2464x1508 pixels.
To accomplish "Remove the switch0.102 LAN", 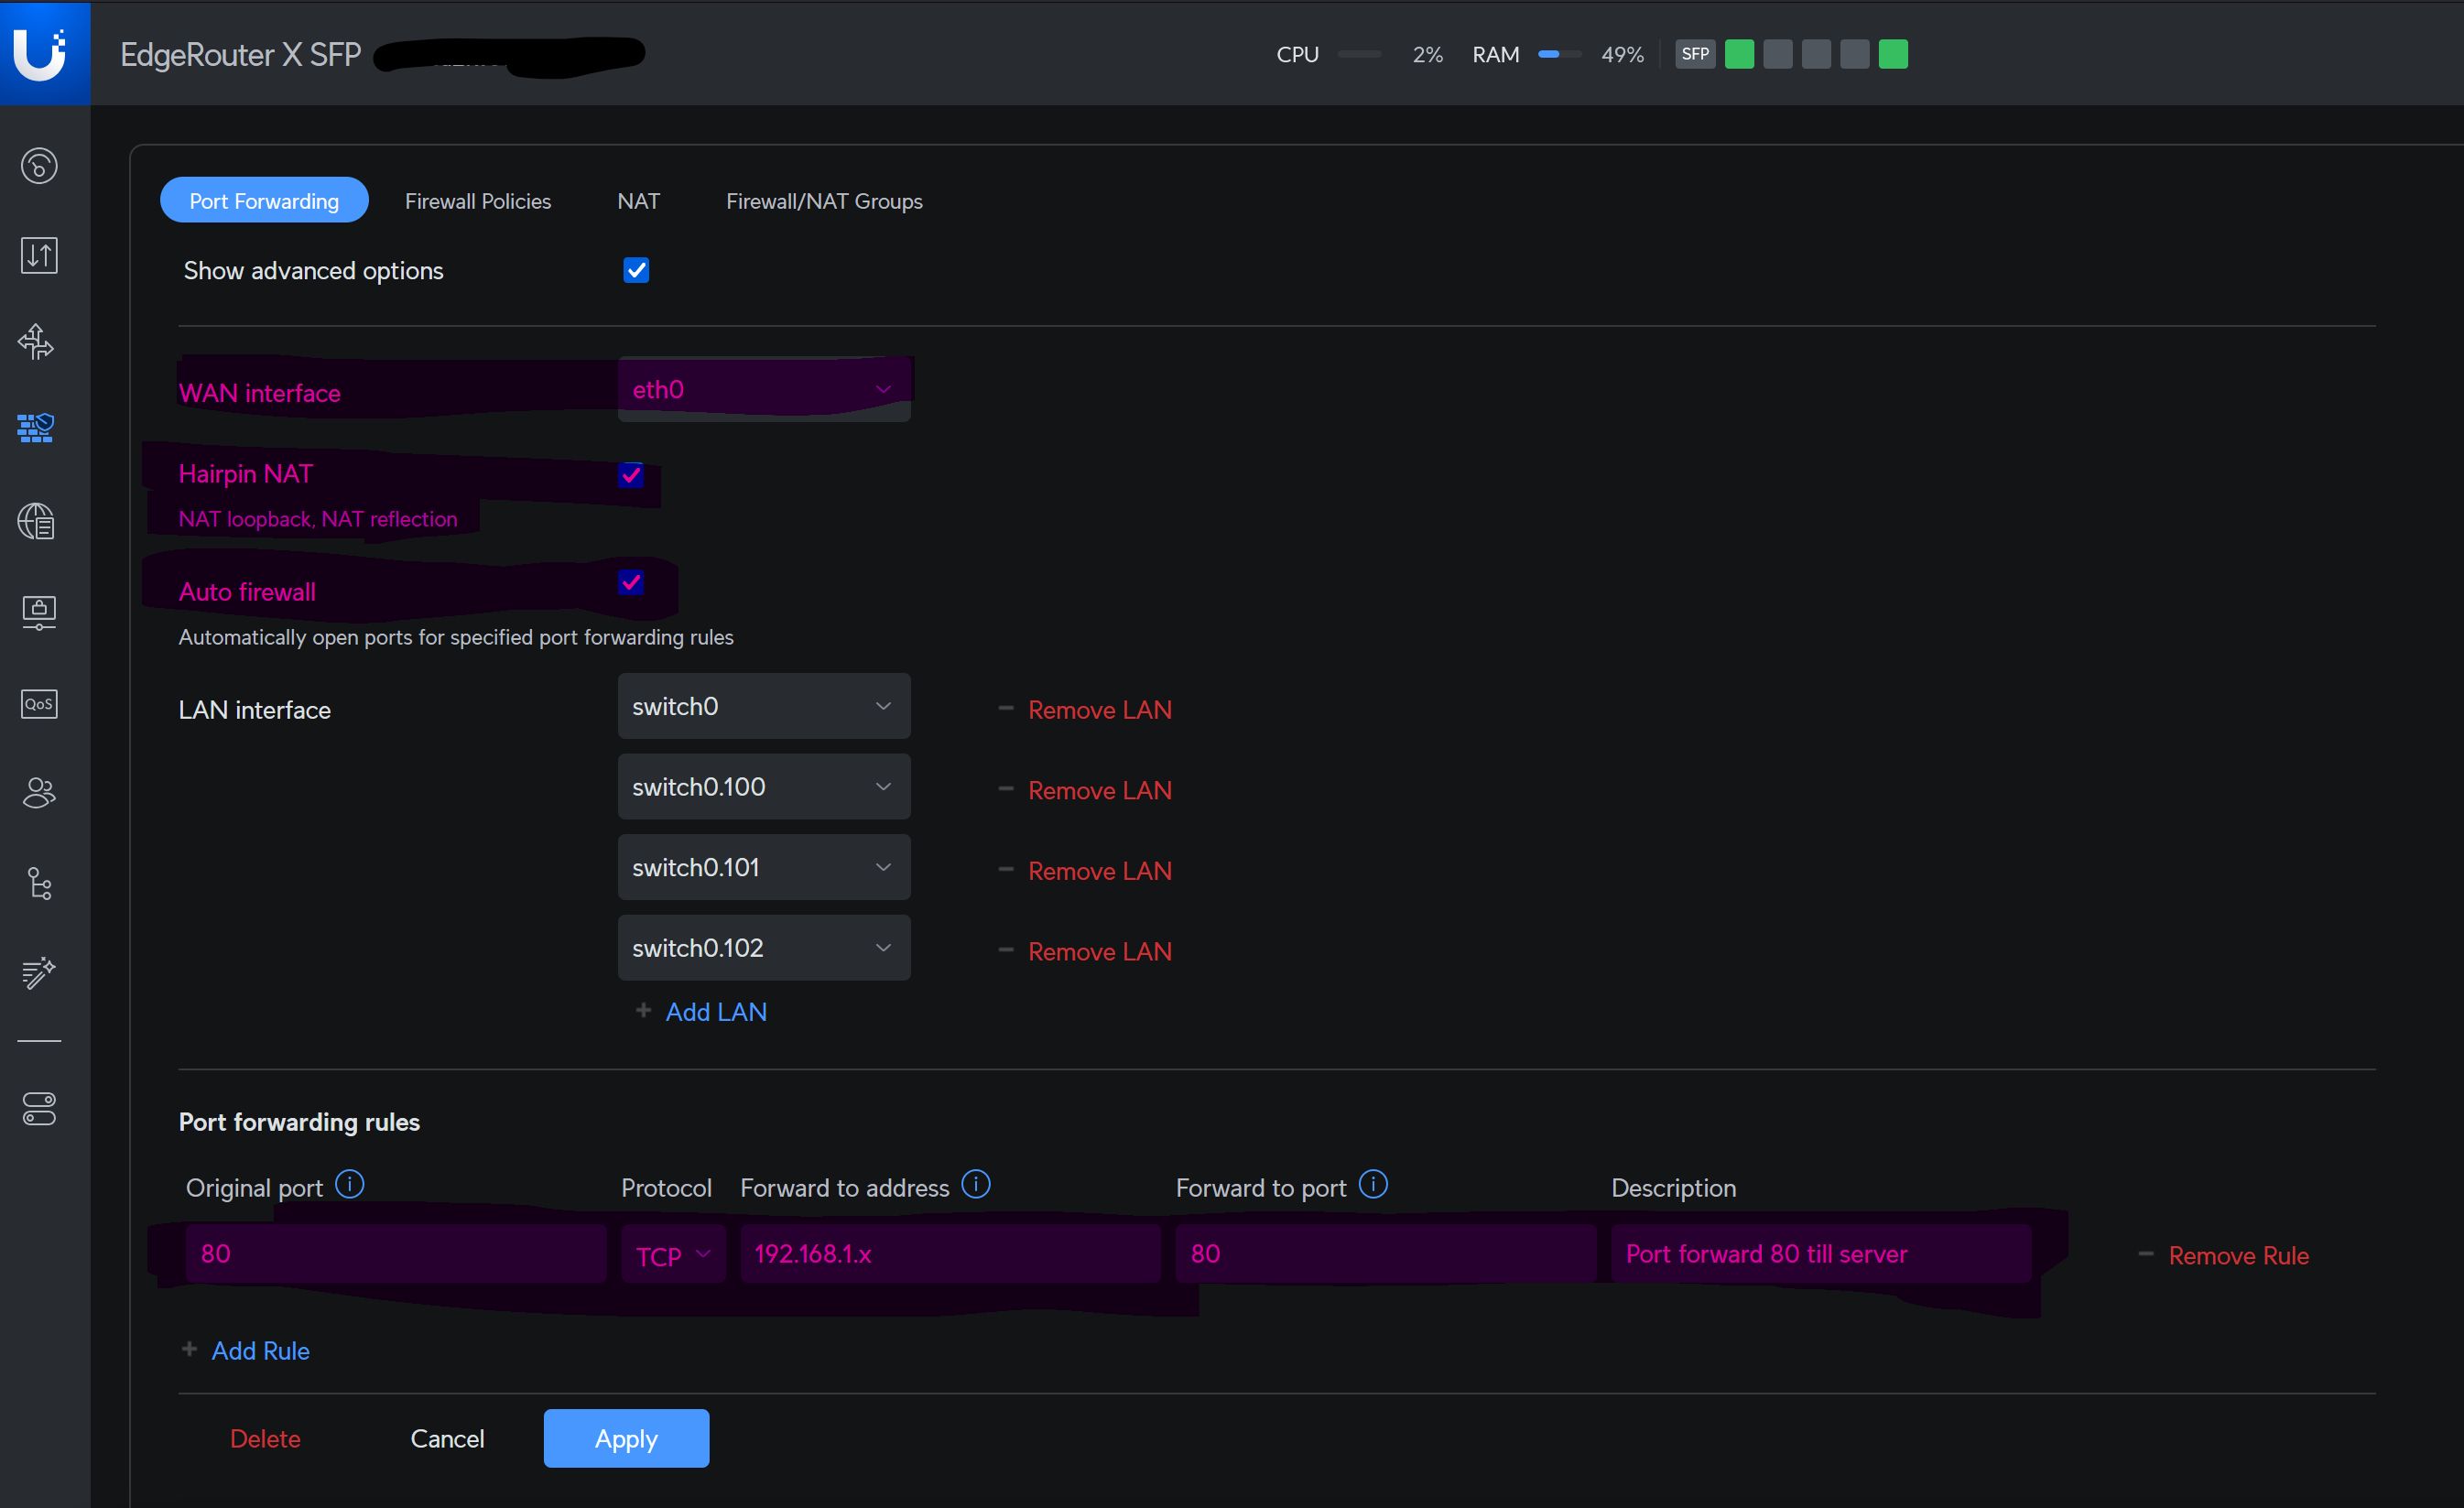I will (1085, 951).
